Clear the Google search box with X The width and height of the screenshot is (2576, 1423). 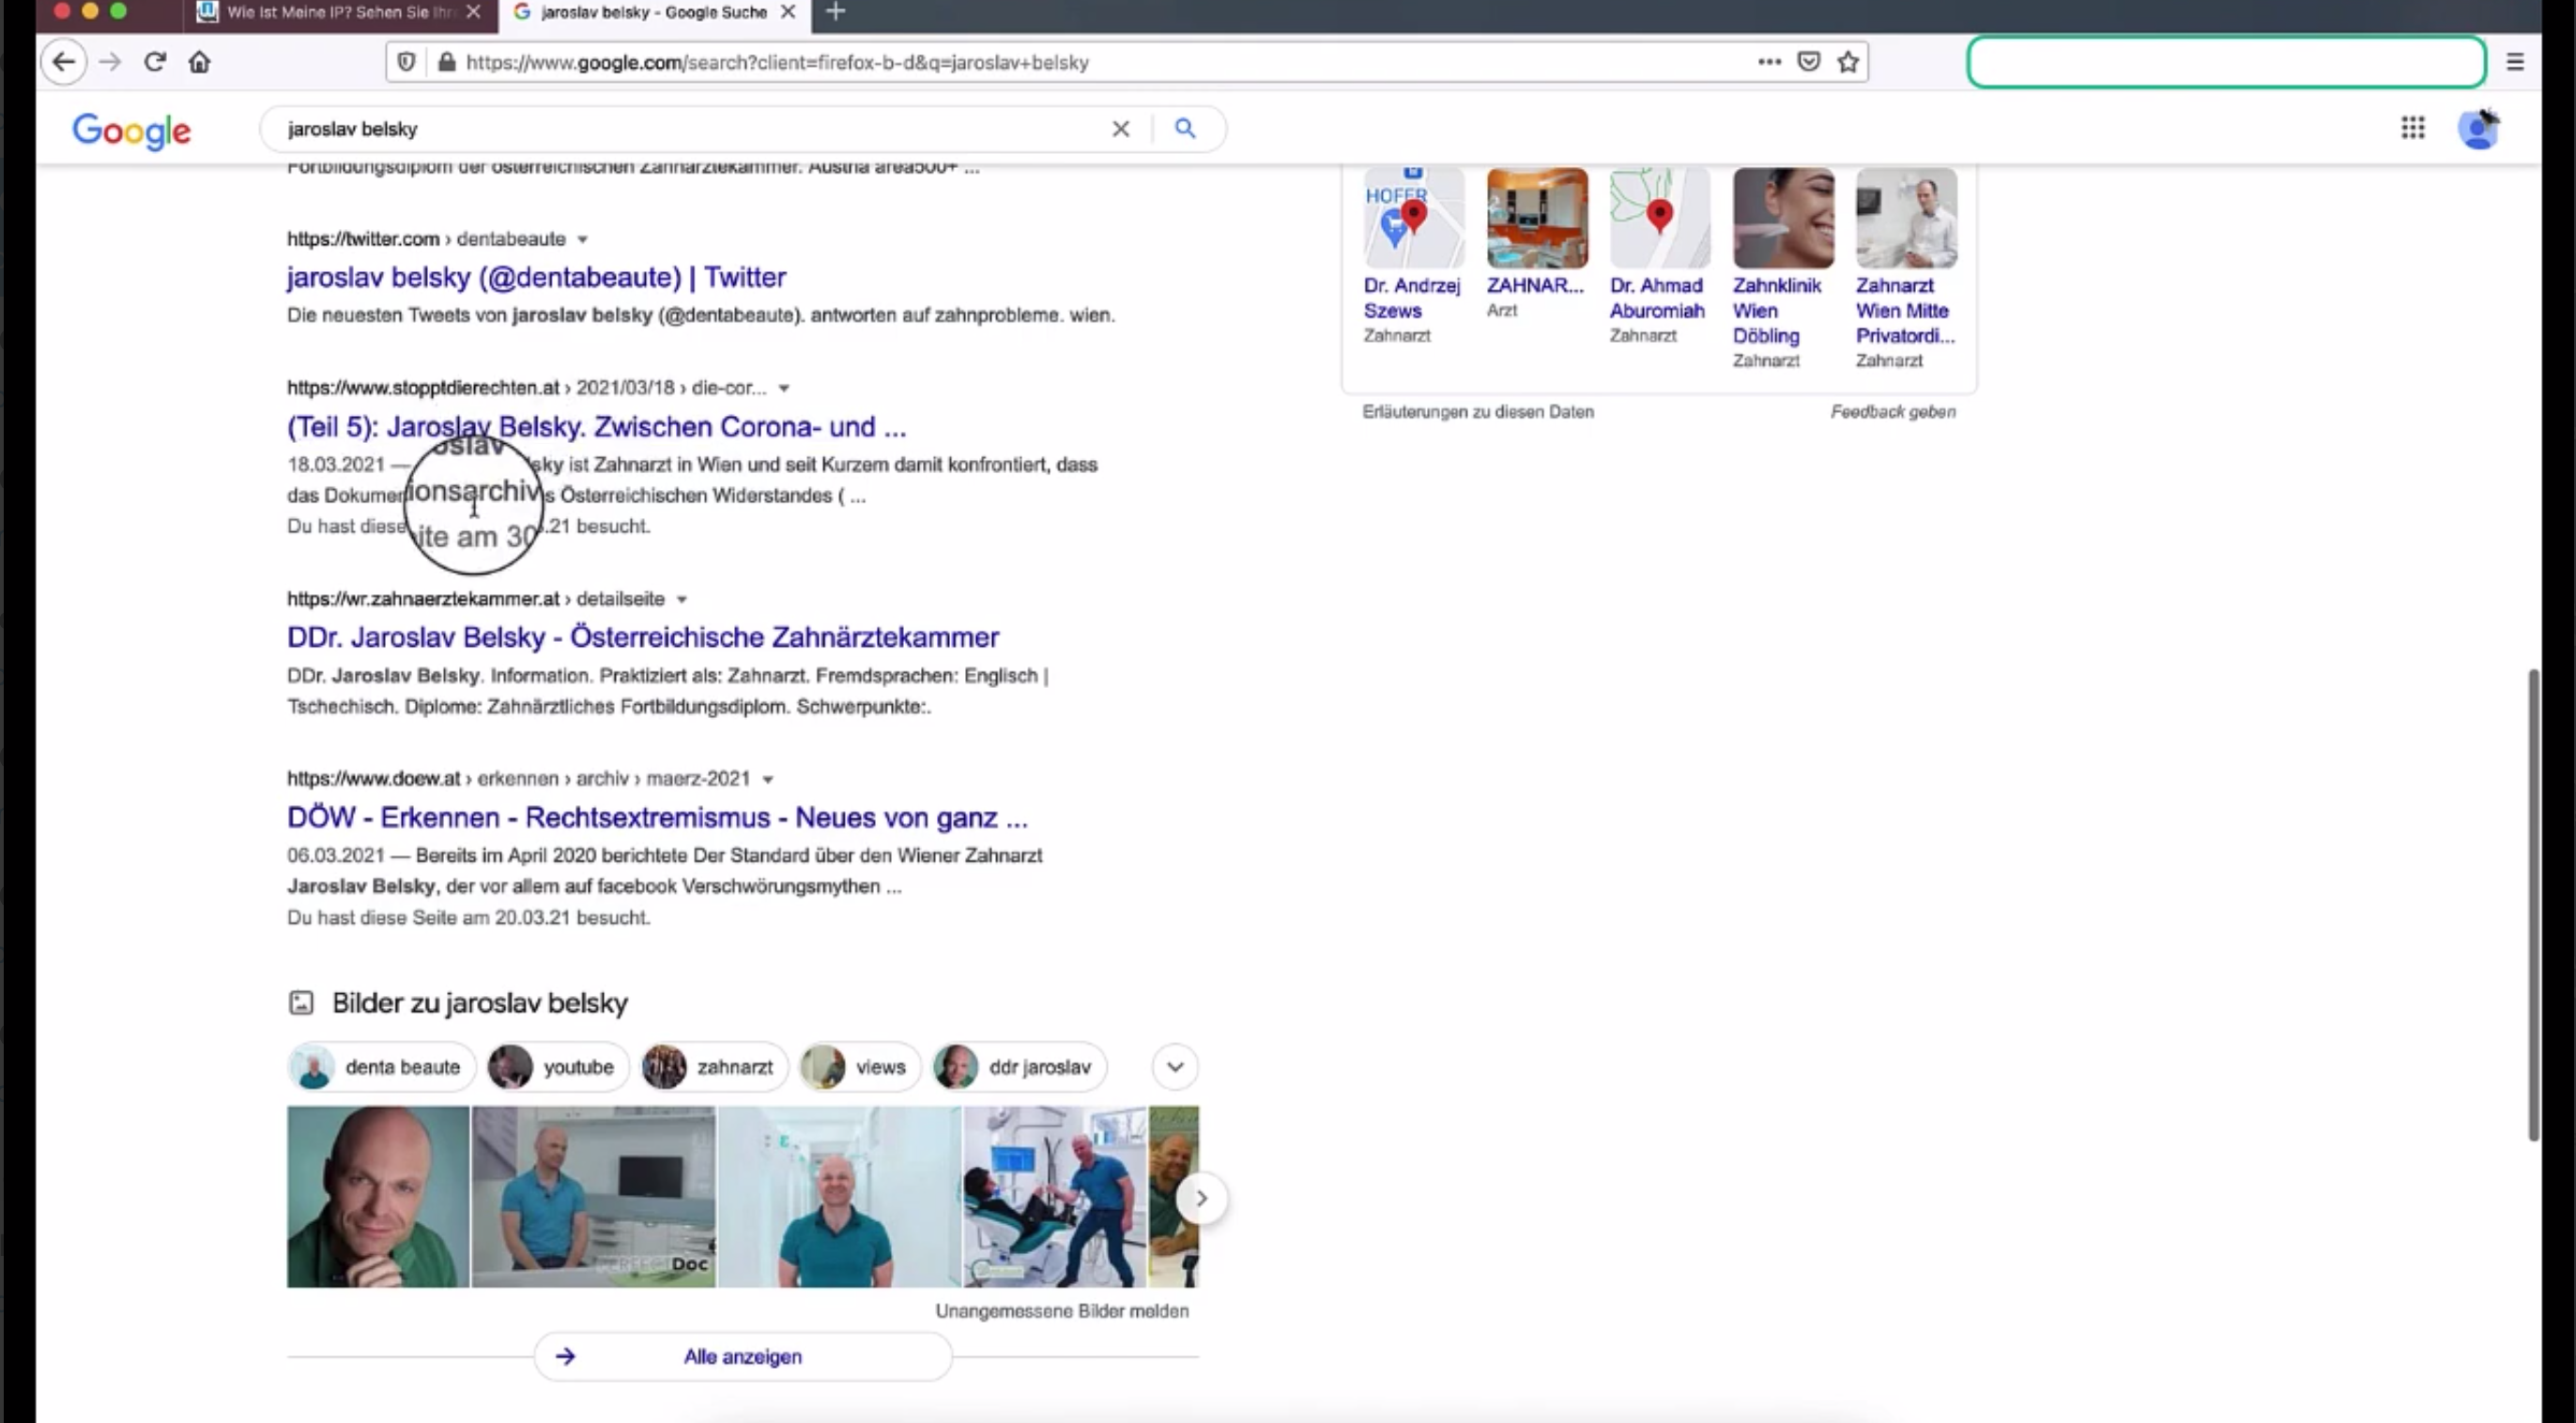tap(1121, 129)
